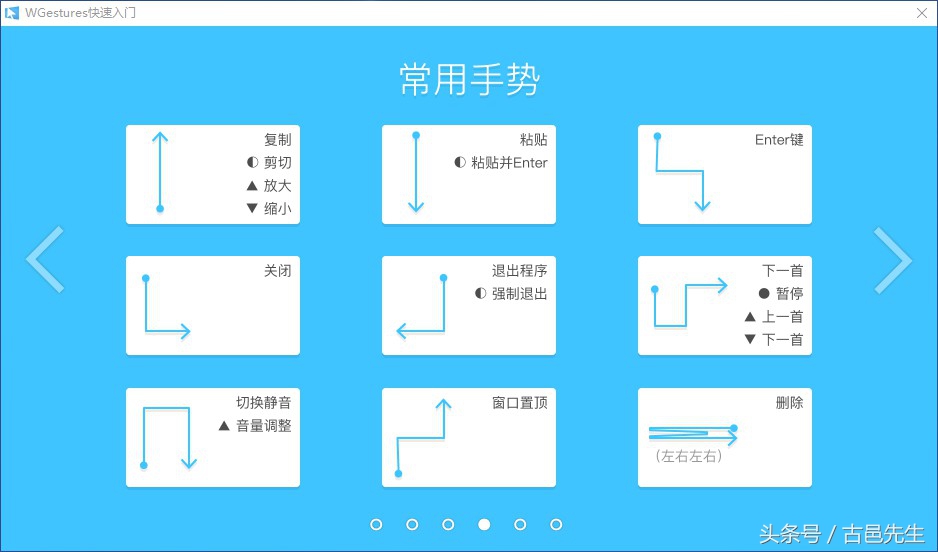
Task: Jump to the fifth page indicator dot
Action: [x=520, y=524]
